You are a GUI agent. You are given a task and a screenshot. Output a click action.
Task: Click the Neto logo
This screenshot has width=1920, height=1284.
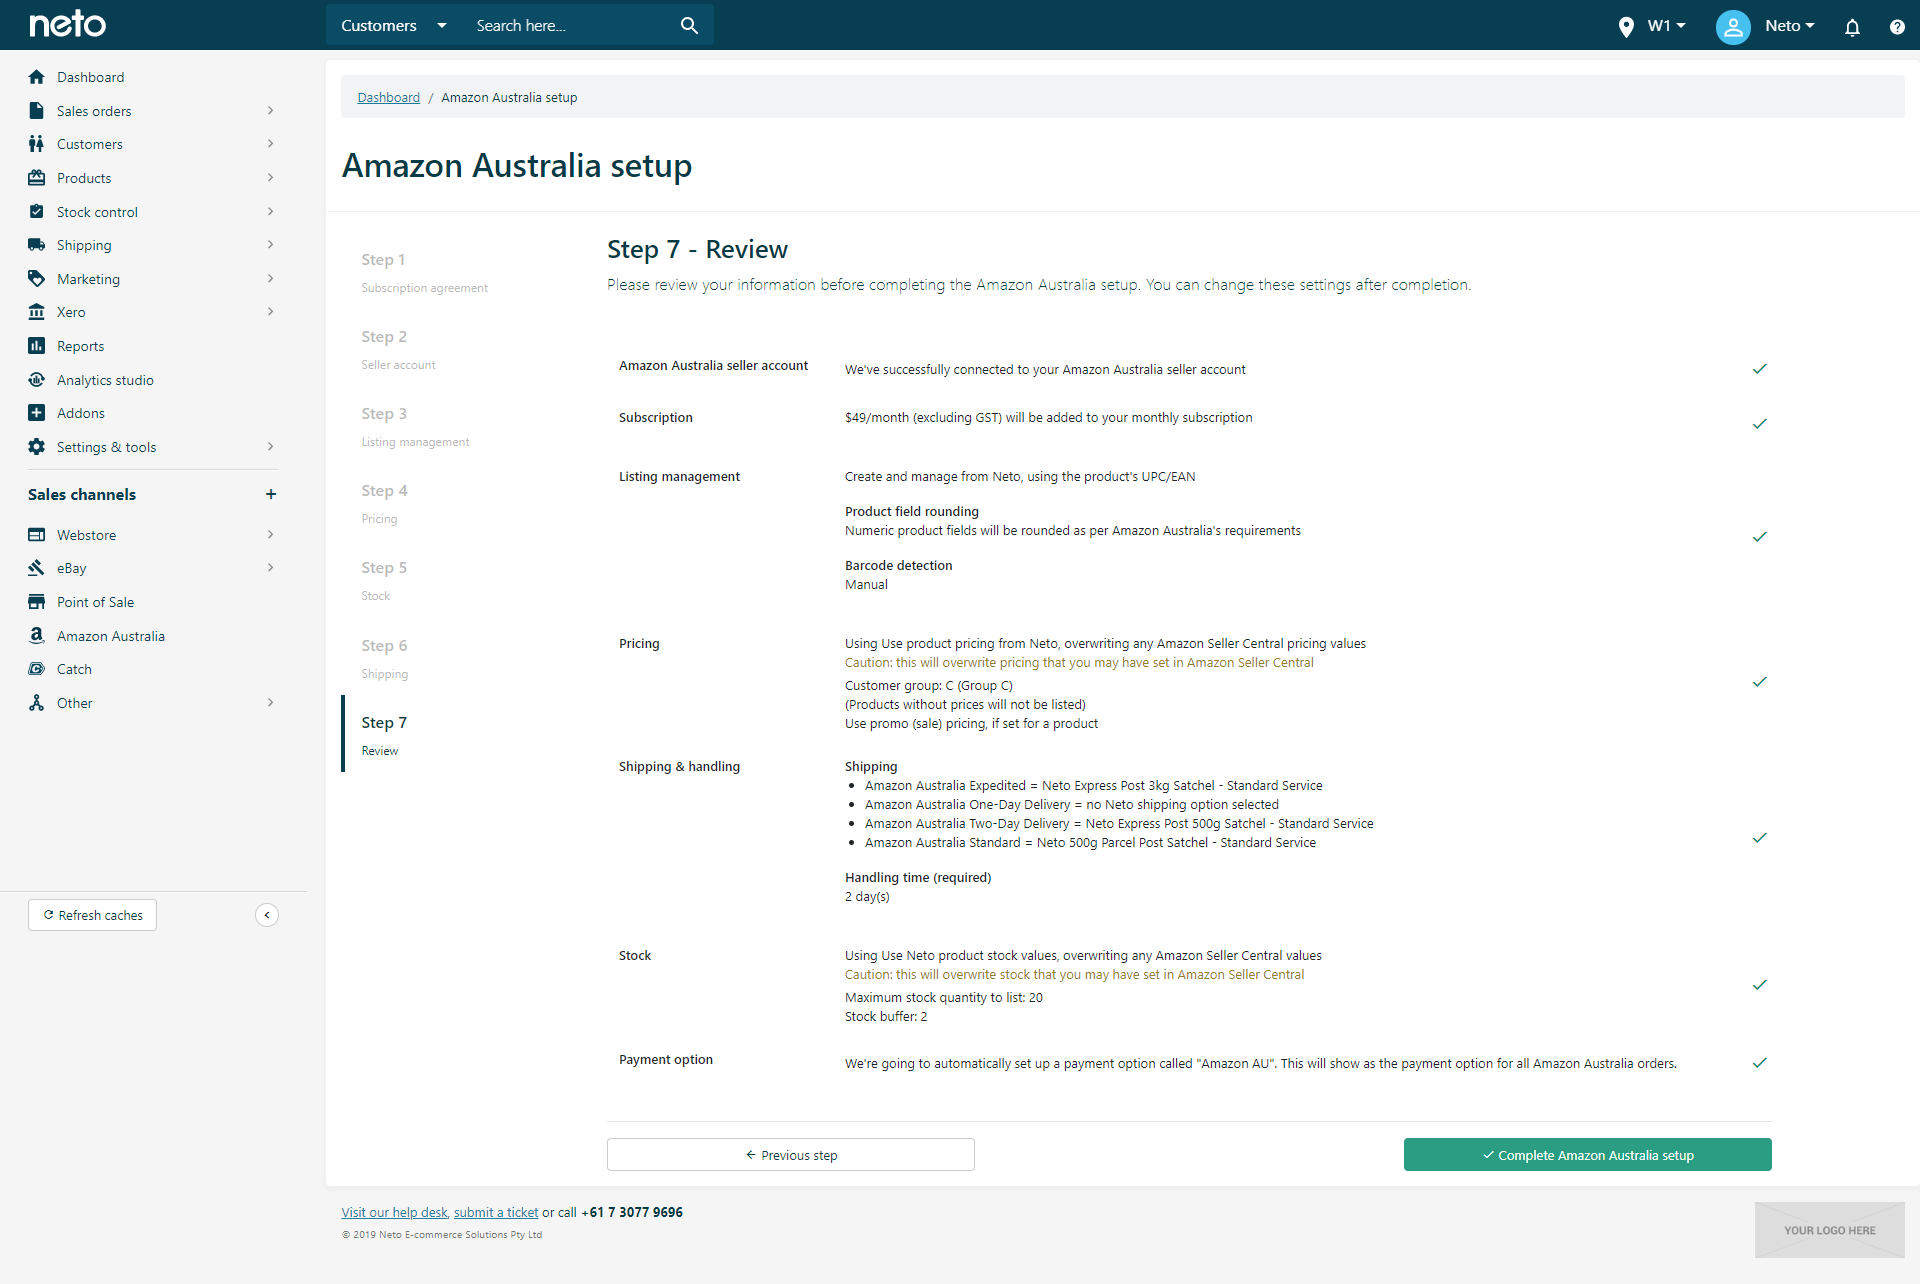point(67,24)
